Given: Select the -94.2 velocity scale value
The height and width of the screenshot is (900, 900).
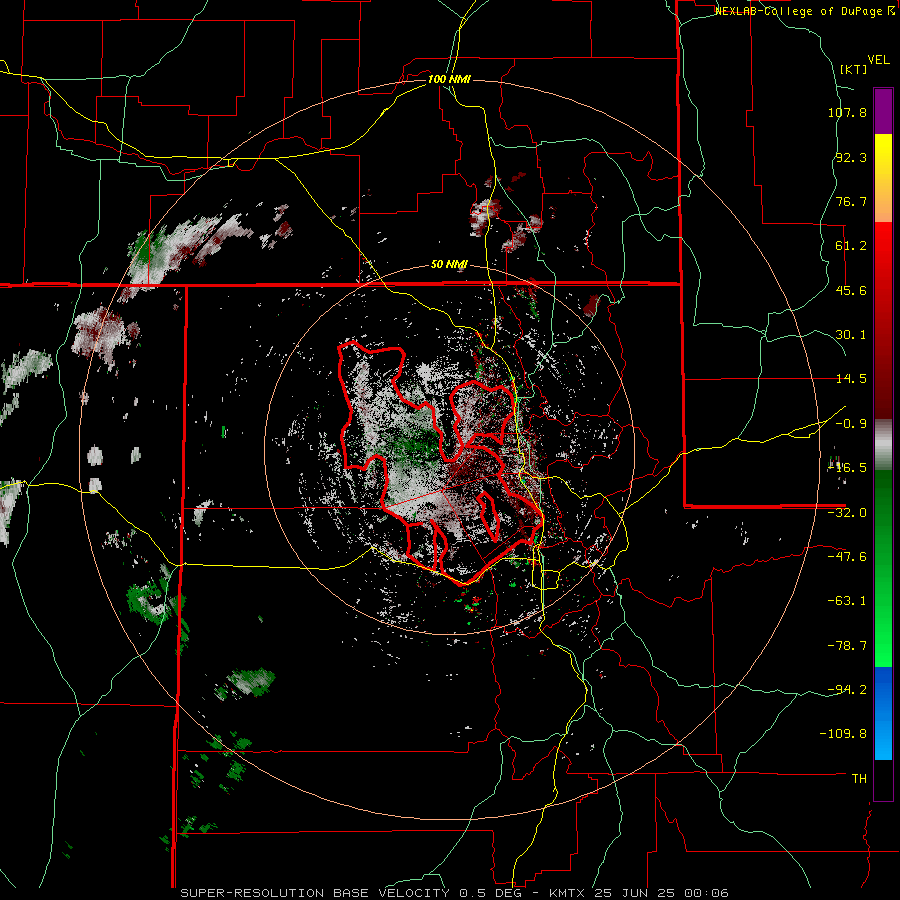Looking at the screenshot, I should (x=847, y=690).
